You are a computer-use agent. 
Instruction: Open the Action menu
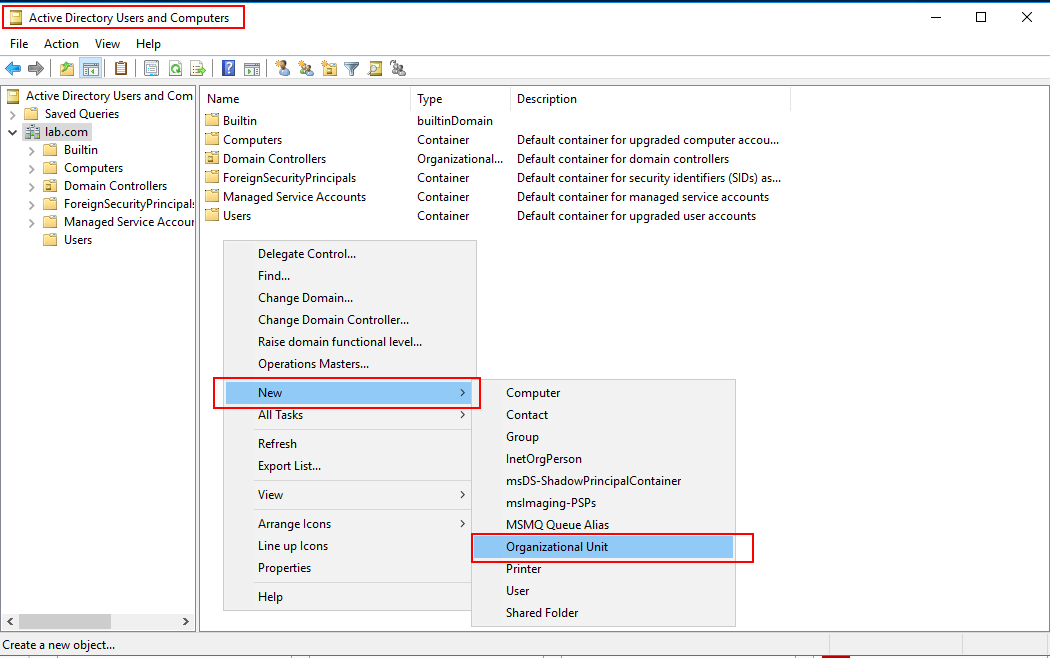61,44
